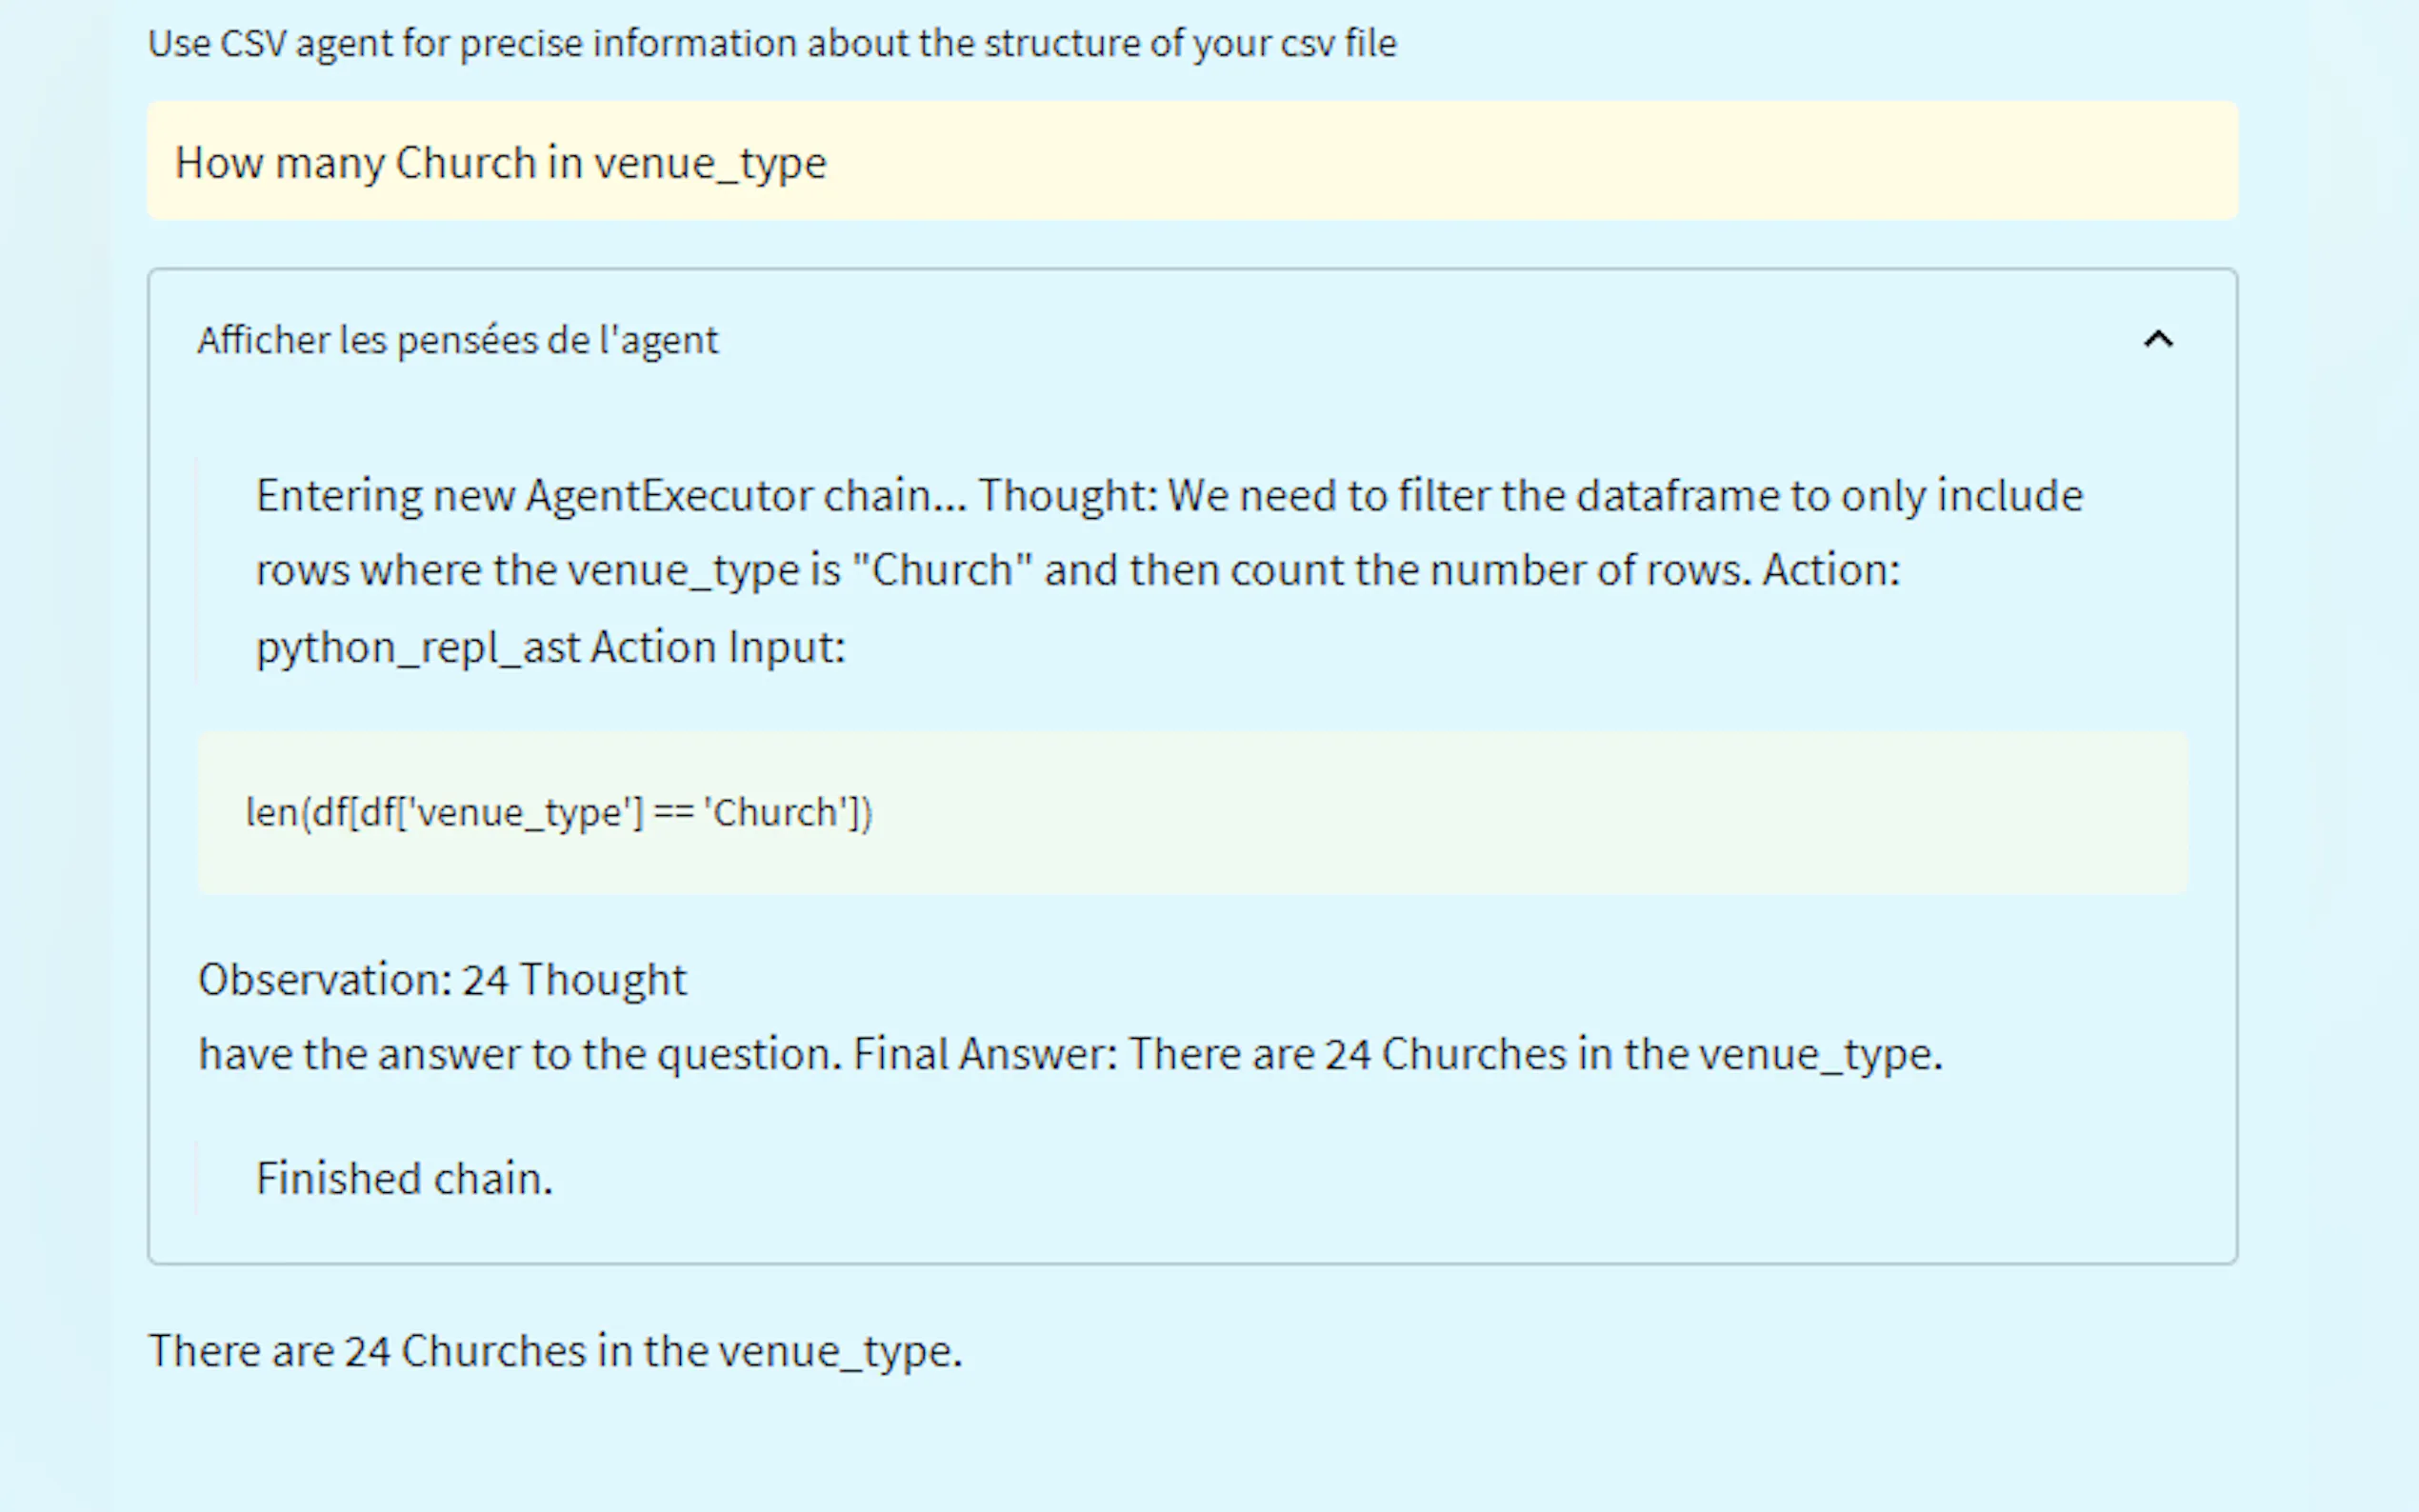Focus the 'How many Church in venue_type' input
Screen dimensions: 2419x1512
[x=500, y=162]
